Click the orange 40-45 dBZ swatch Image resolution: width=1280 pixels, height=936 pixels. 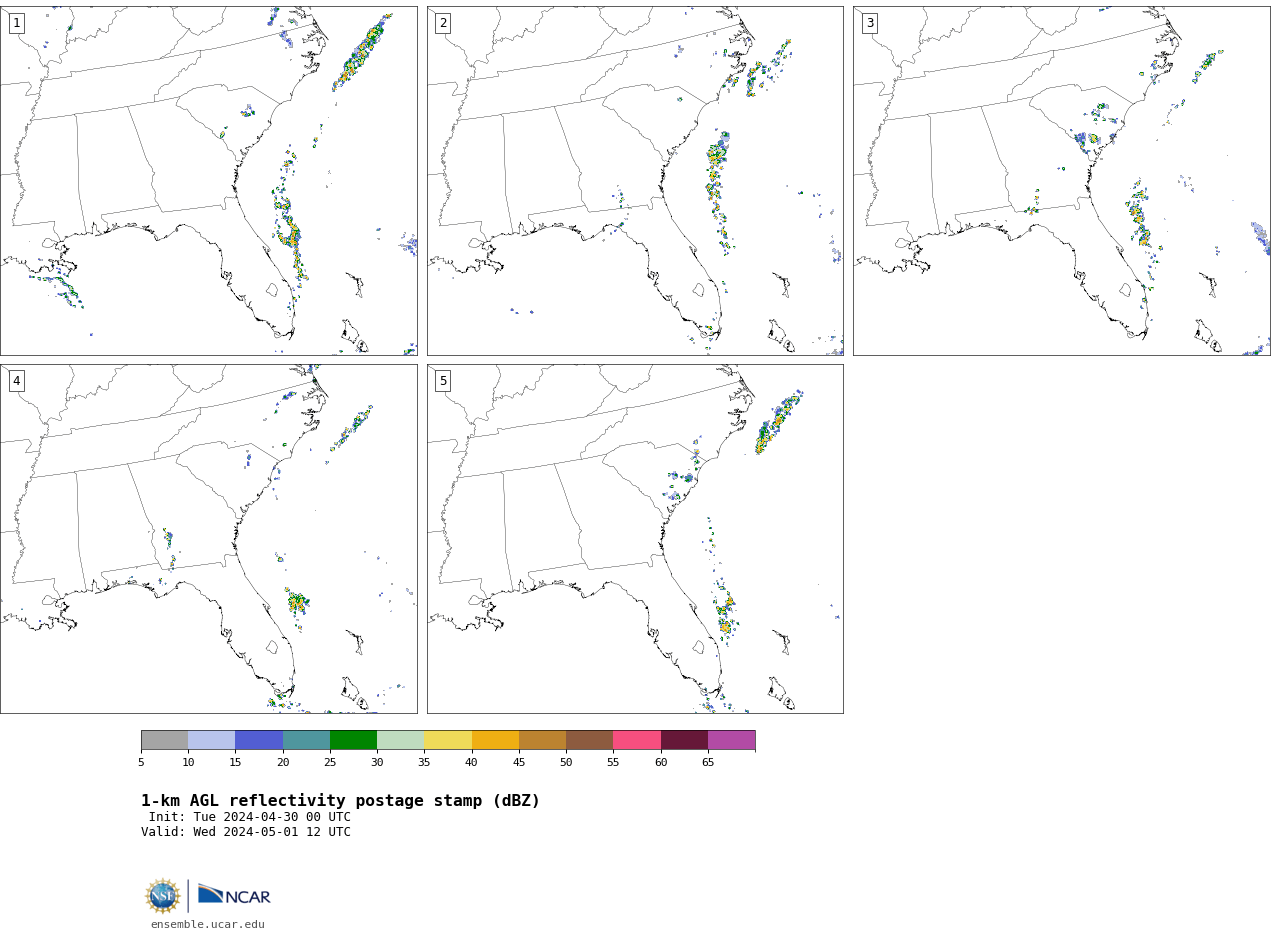tap(495, 740)
